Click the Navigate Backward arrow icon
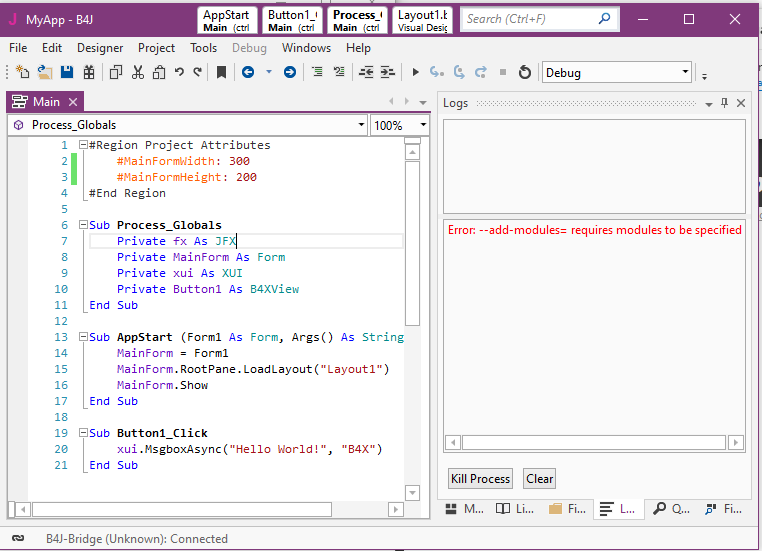 pos(247,72)
